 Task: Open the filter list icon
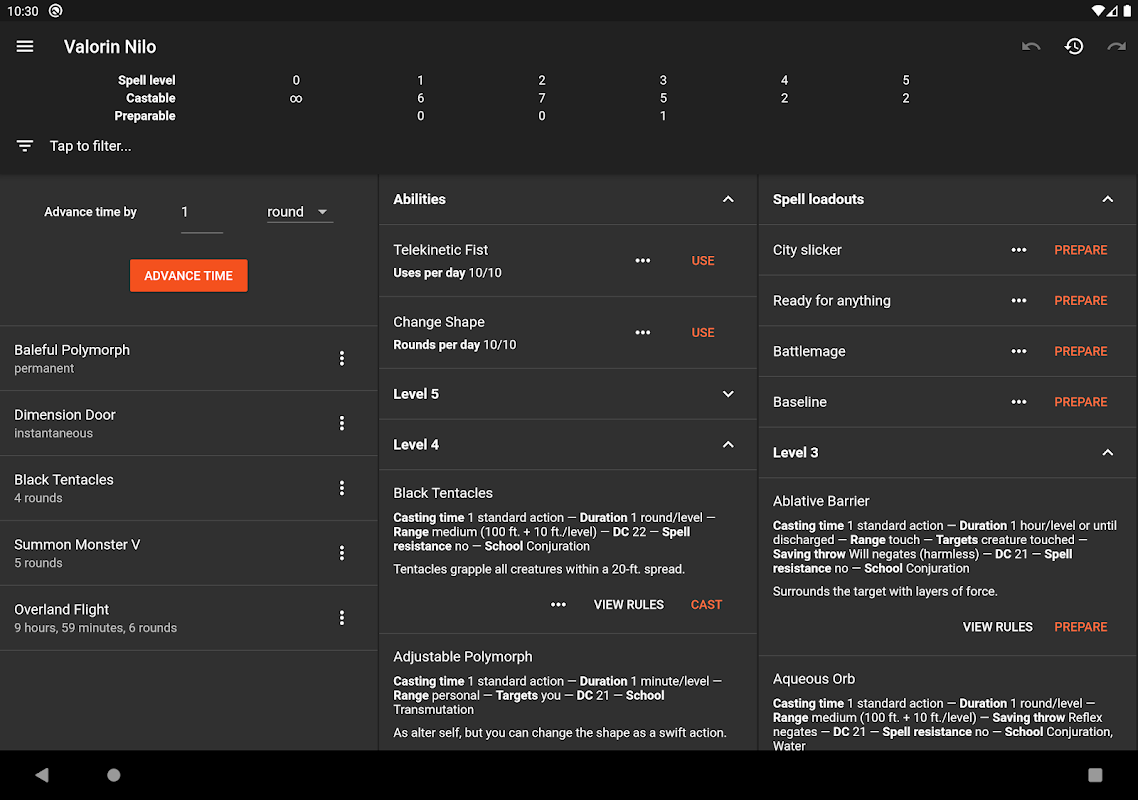click(25, 146)
